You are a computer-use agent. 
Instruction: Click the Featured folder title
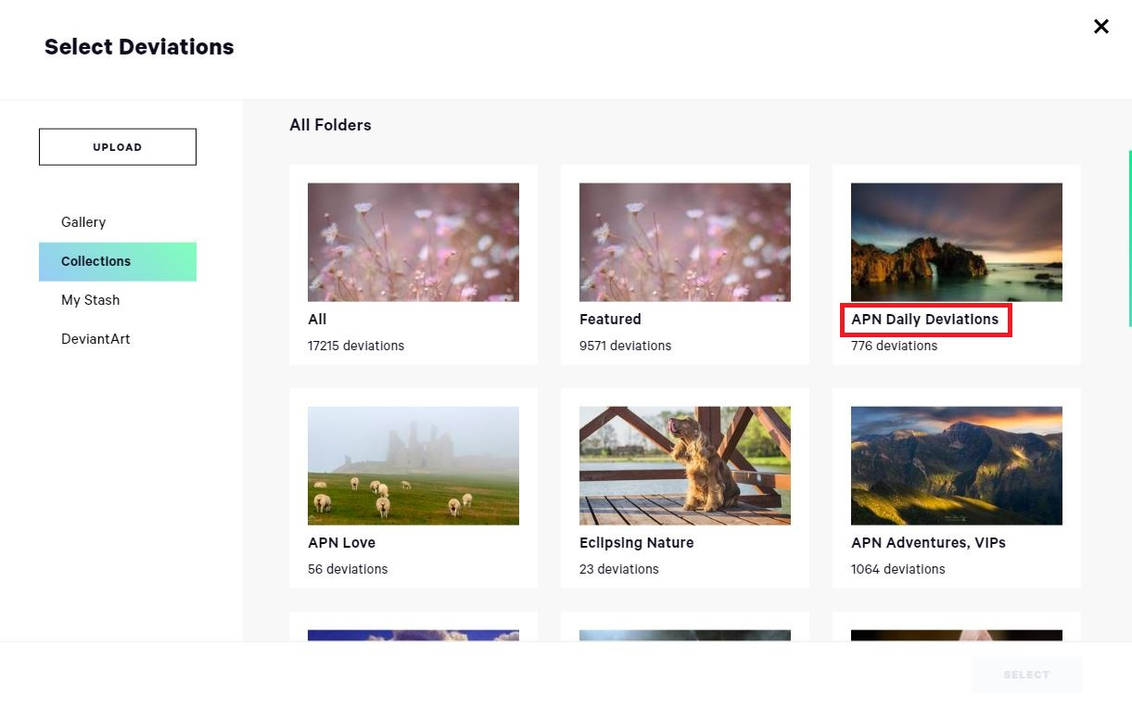(610, 320)
